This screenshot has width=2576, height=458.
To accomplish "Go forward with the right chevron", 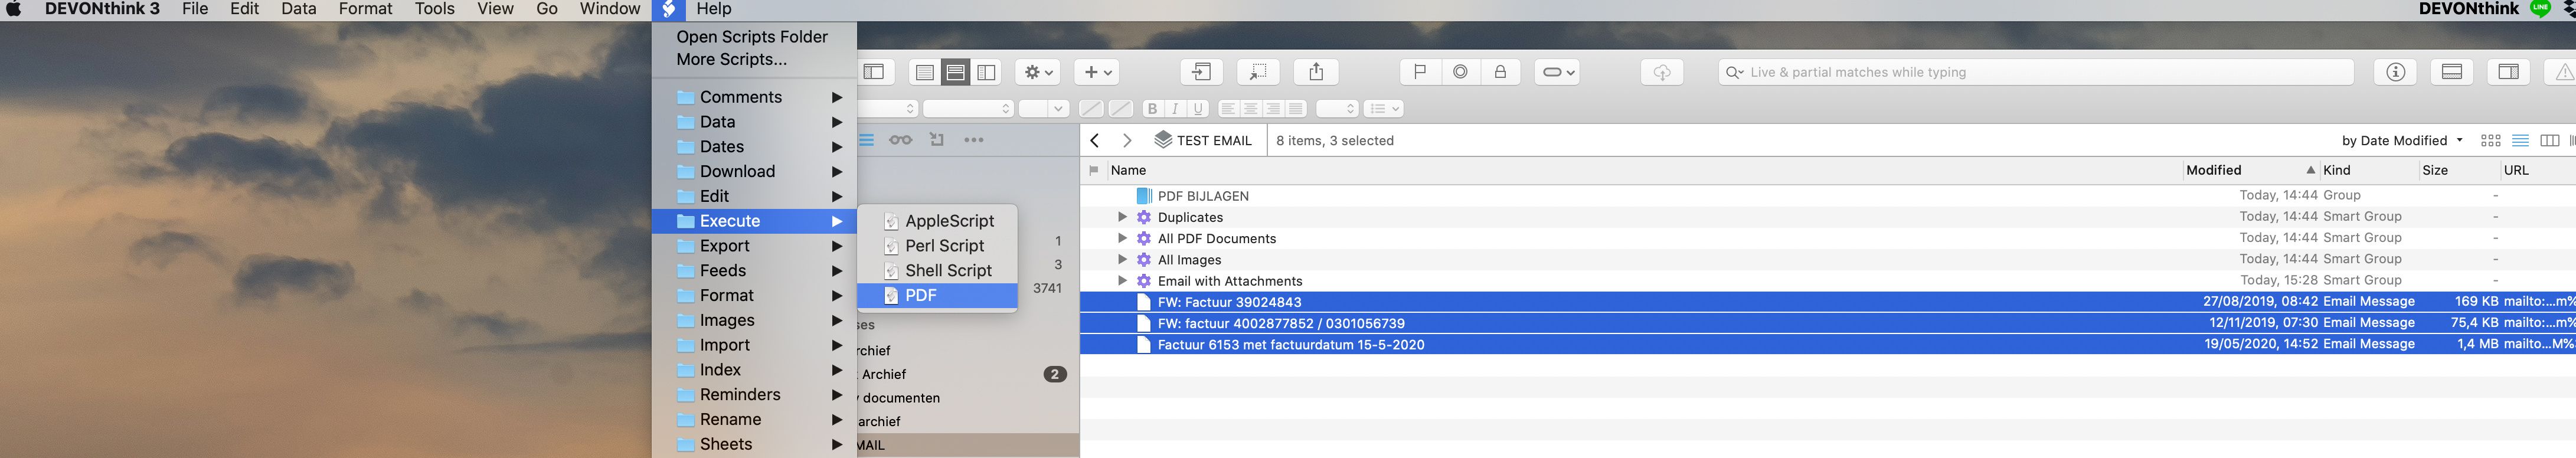I will pyautogui.click(x=1127, y=140).
